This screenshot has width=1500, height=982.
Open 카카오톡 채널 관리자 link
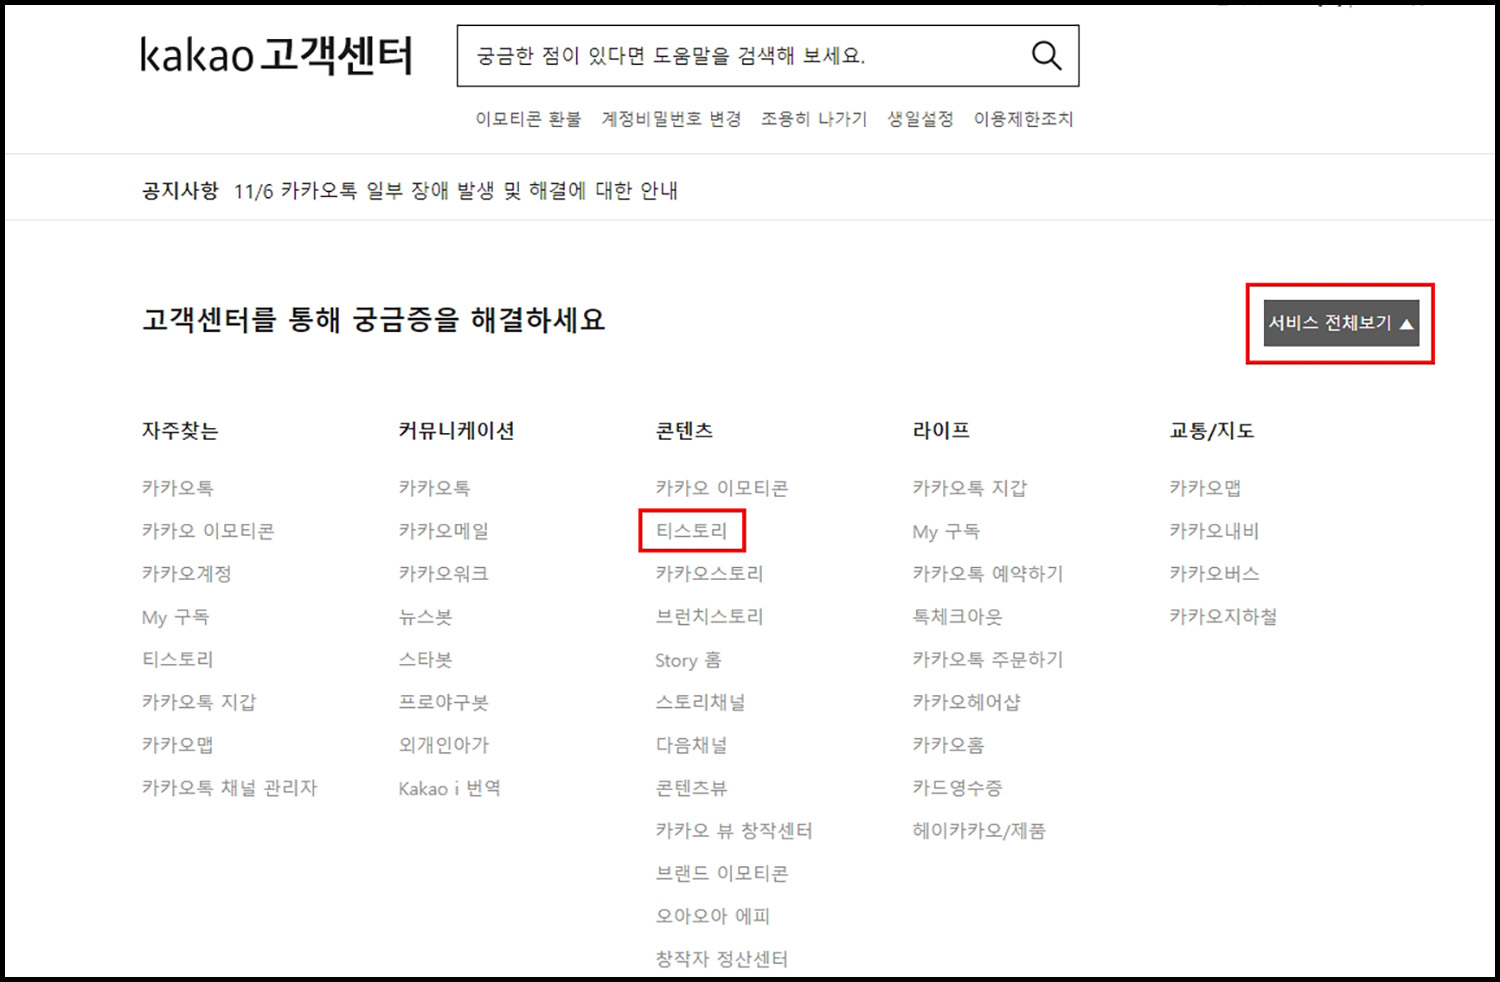click(230, 788)
